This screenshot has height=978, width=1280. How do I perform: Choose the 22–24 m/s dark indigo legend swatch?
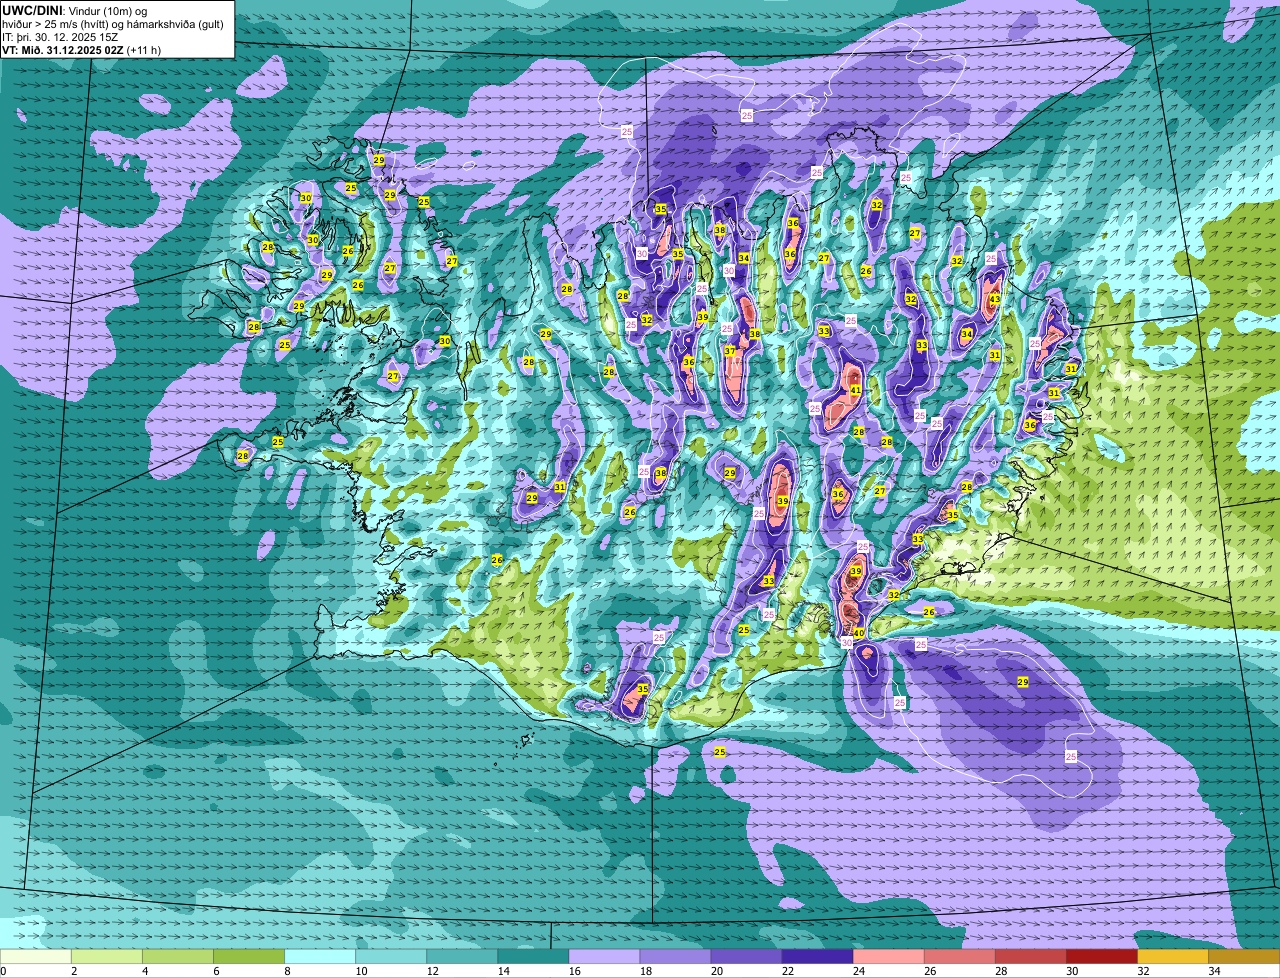point(817,957)
